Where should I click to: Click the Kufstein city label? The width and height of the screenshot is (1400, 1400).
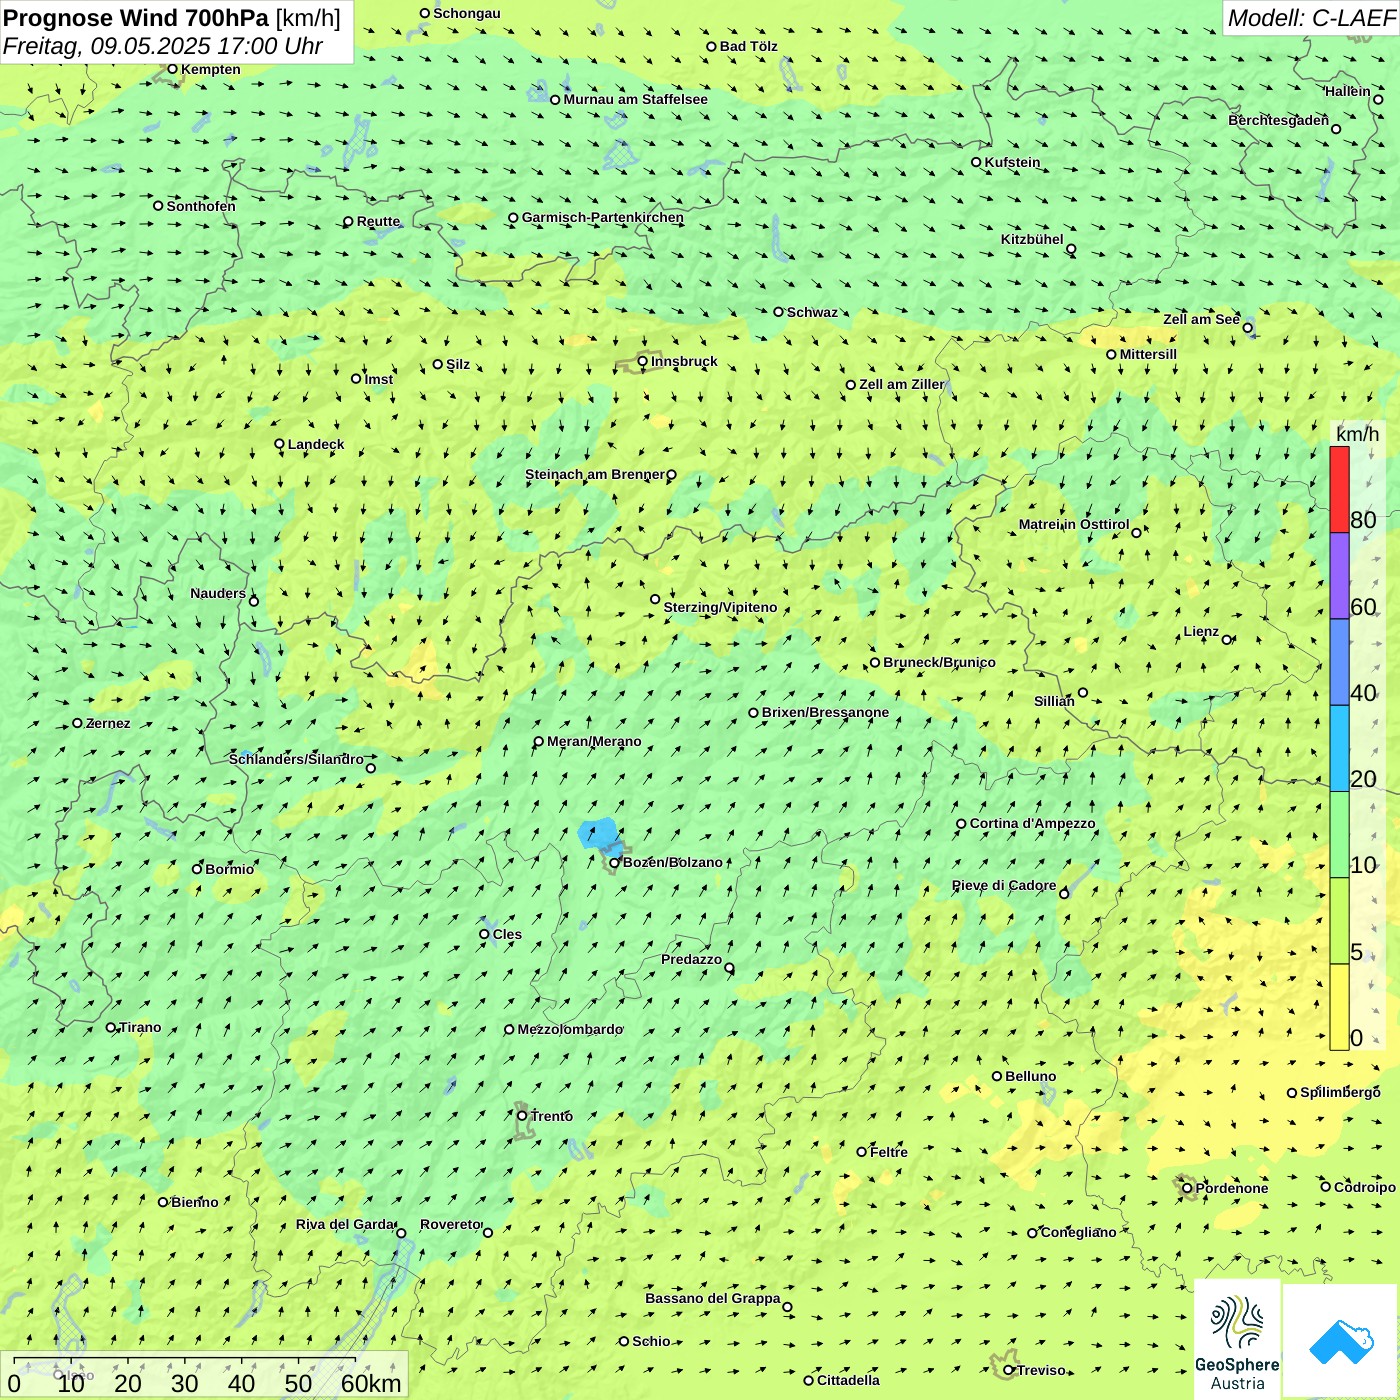[1012, 162]
